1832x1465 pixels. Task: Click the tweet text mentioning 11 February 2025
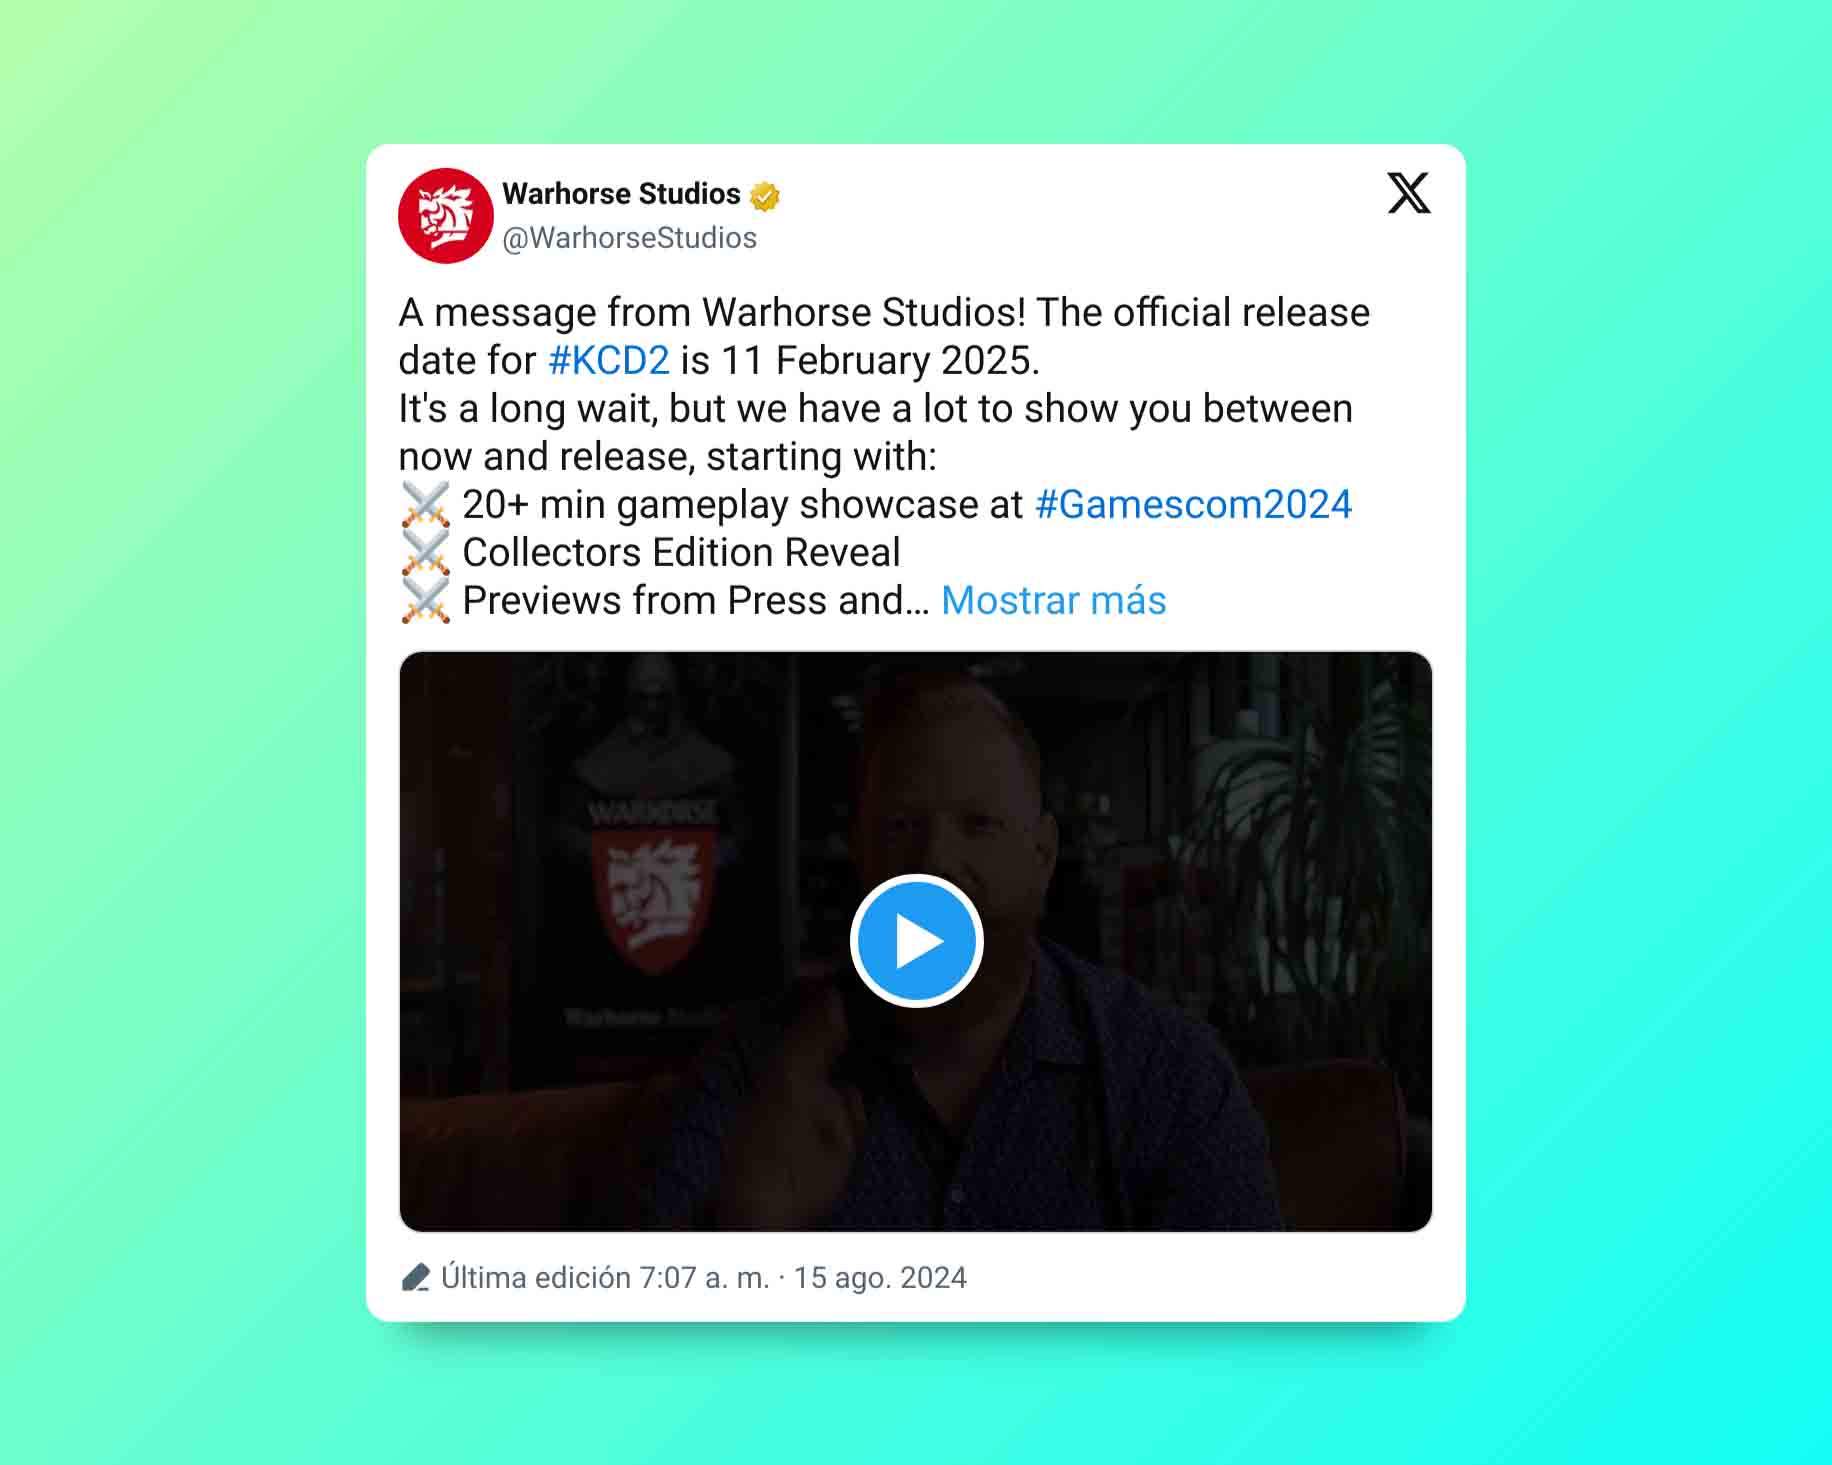click(881, 361)
